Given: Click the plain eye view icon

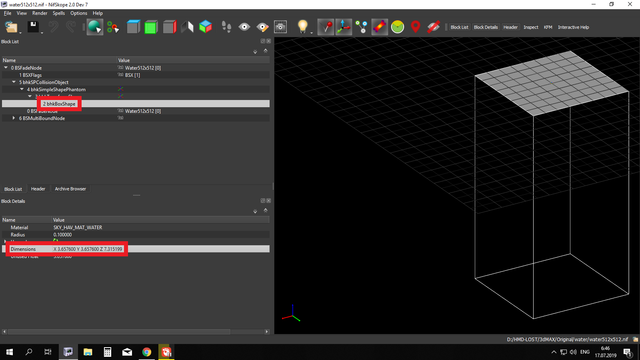Looking at the screenshot, I should point(244,27).
